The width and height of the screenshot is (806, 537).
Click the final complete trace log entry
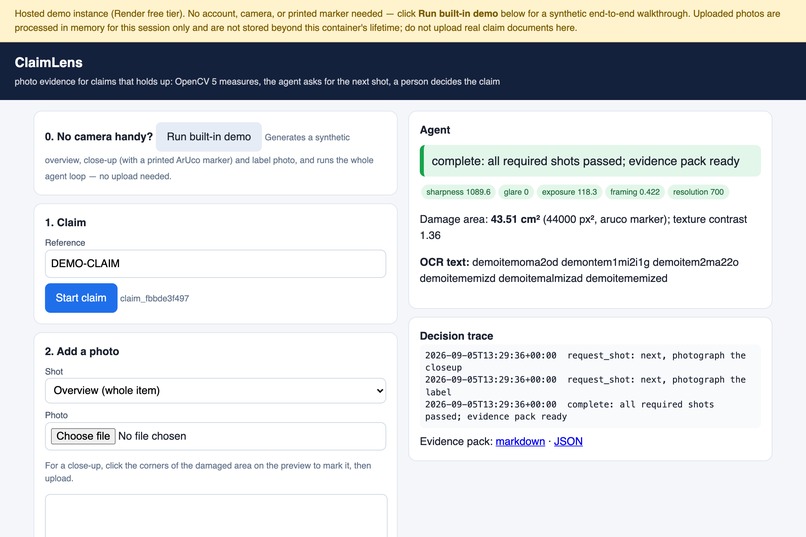point(570,410)
